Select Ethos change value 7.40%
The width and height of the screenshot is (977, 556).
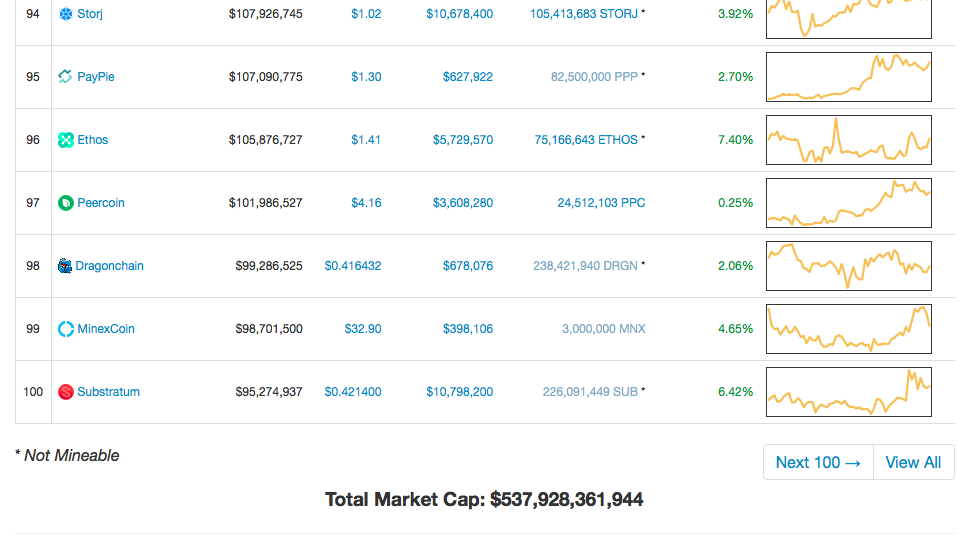[x=735, y=140]
